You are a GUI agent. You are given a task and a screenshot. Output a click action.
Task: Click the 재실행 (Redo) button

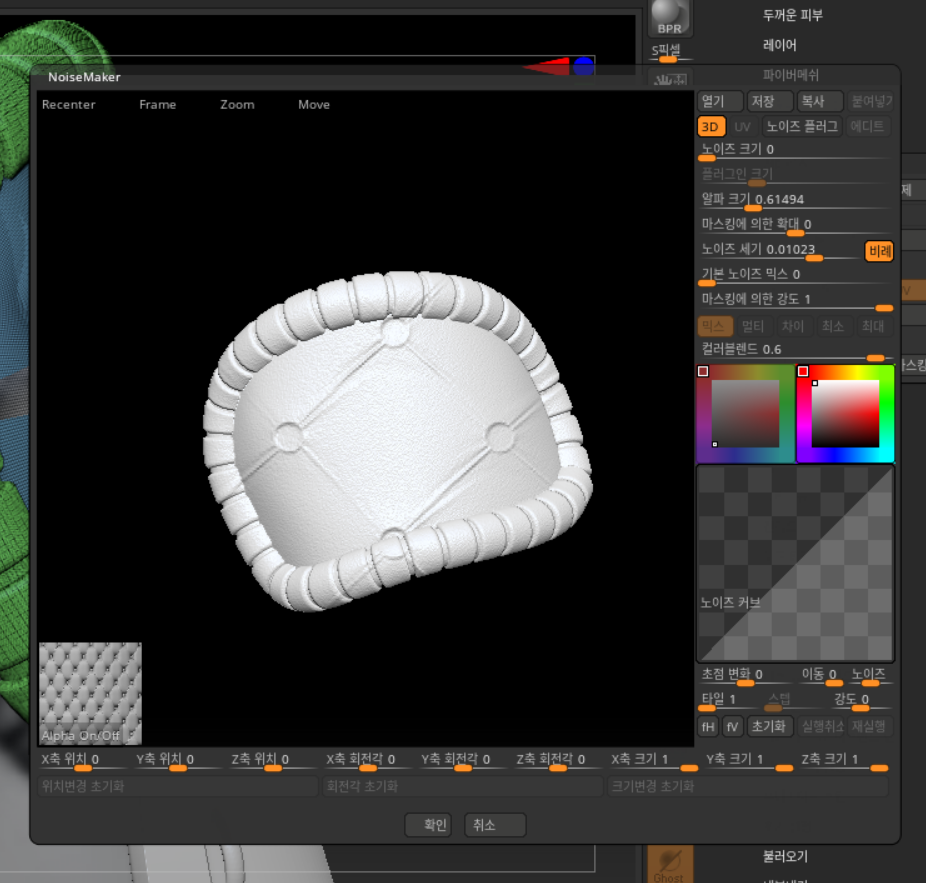[x=869, y=726]
